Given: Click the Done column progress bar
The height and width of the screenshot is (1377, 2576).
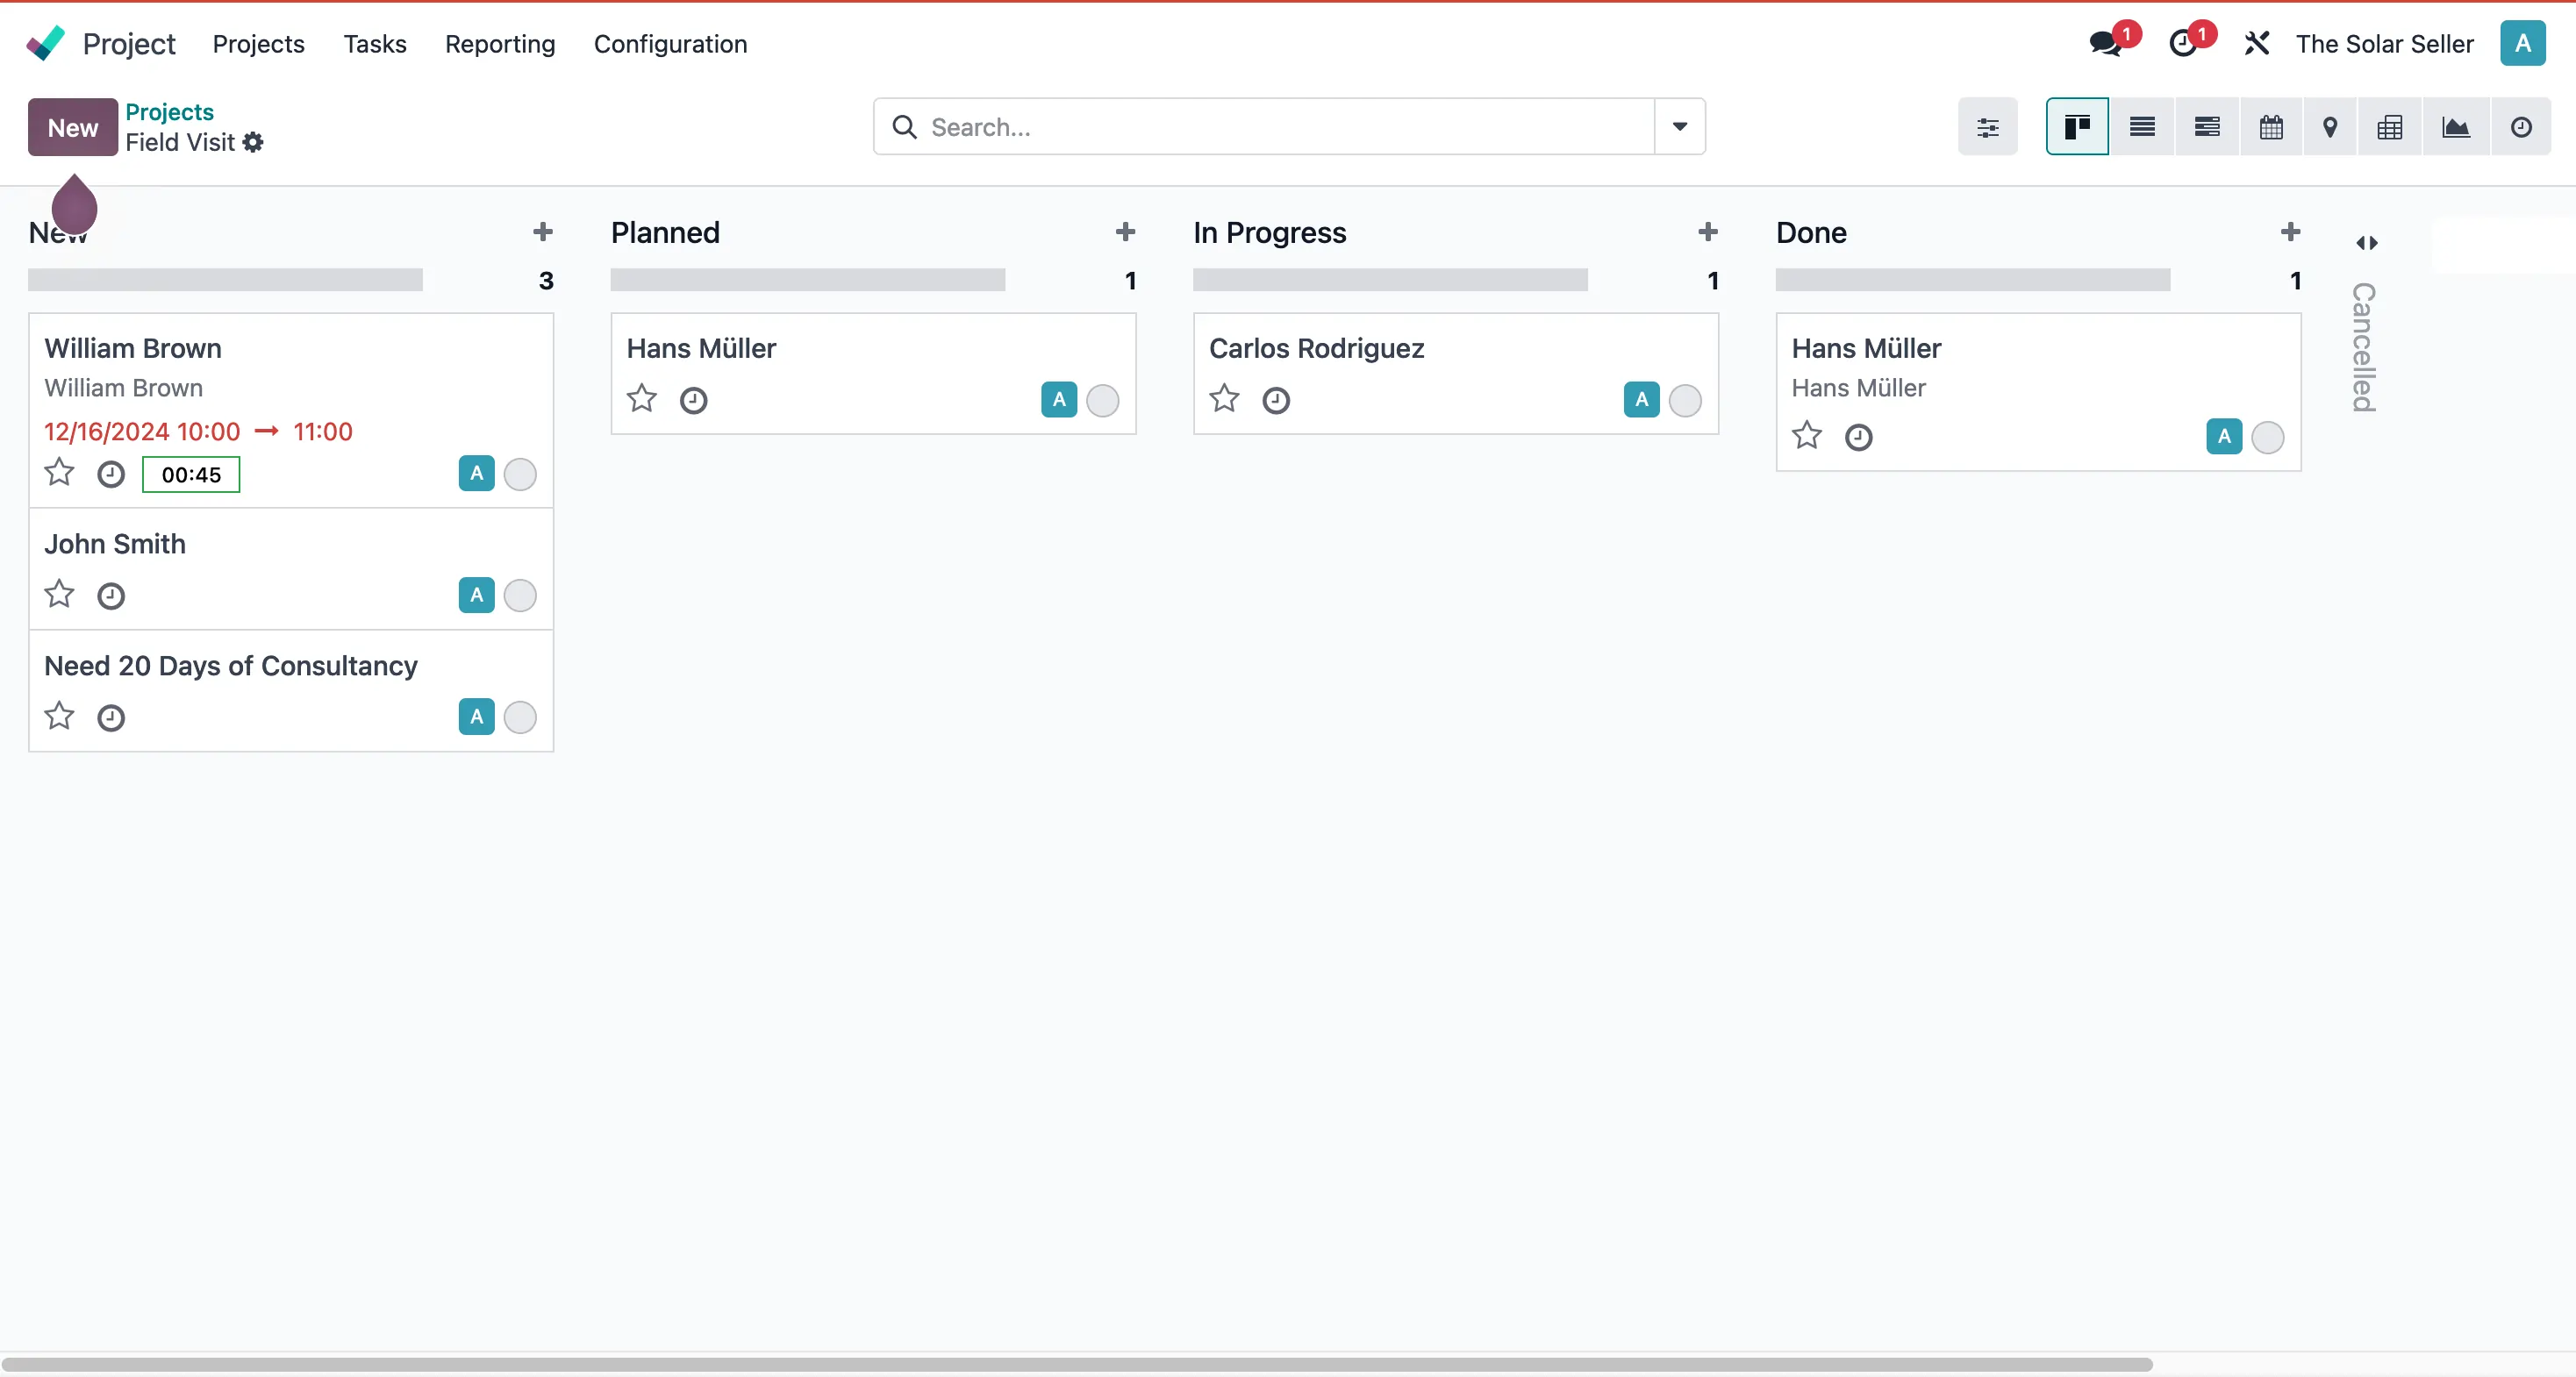Looking at the screenshot, I should 1973,280.
